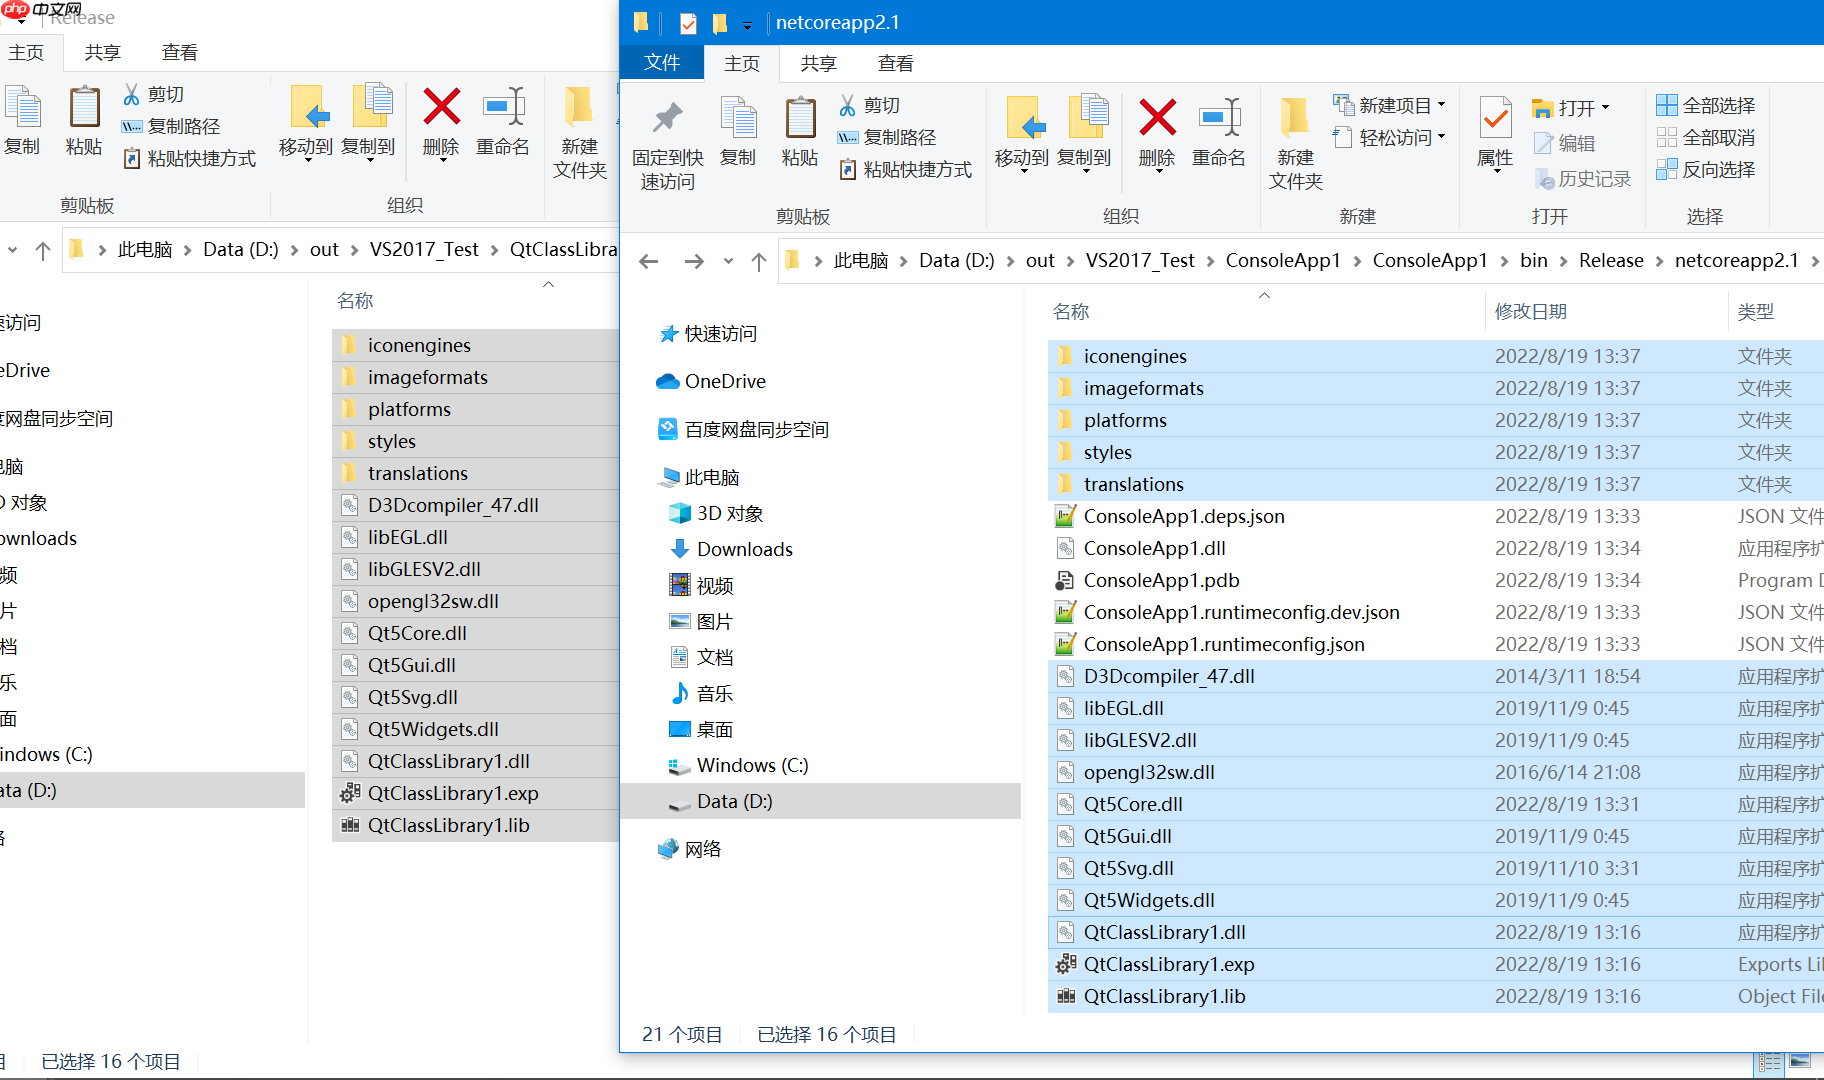Switch to View tab in Release window
The image size is (1824, 1080).
(180, 52)
